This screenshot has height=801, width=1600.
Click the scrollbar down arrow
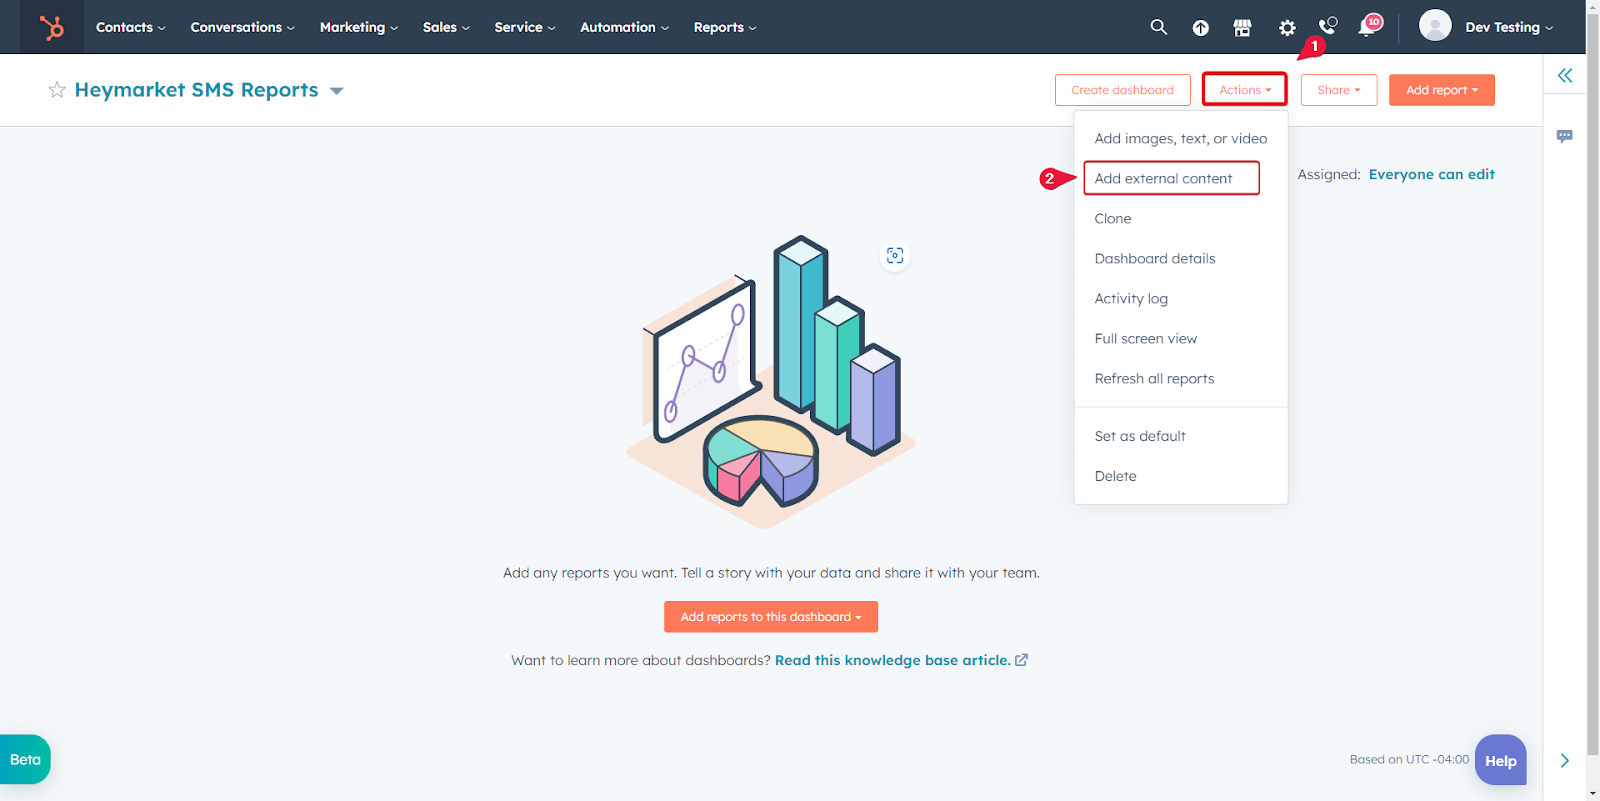1592,794
